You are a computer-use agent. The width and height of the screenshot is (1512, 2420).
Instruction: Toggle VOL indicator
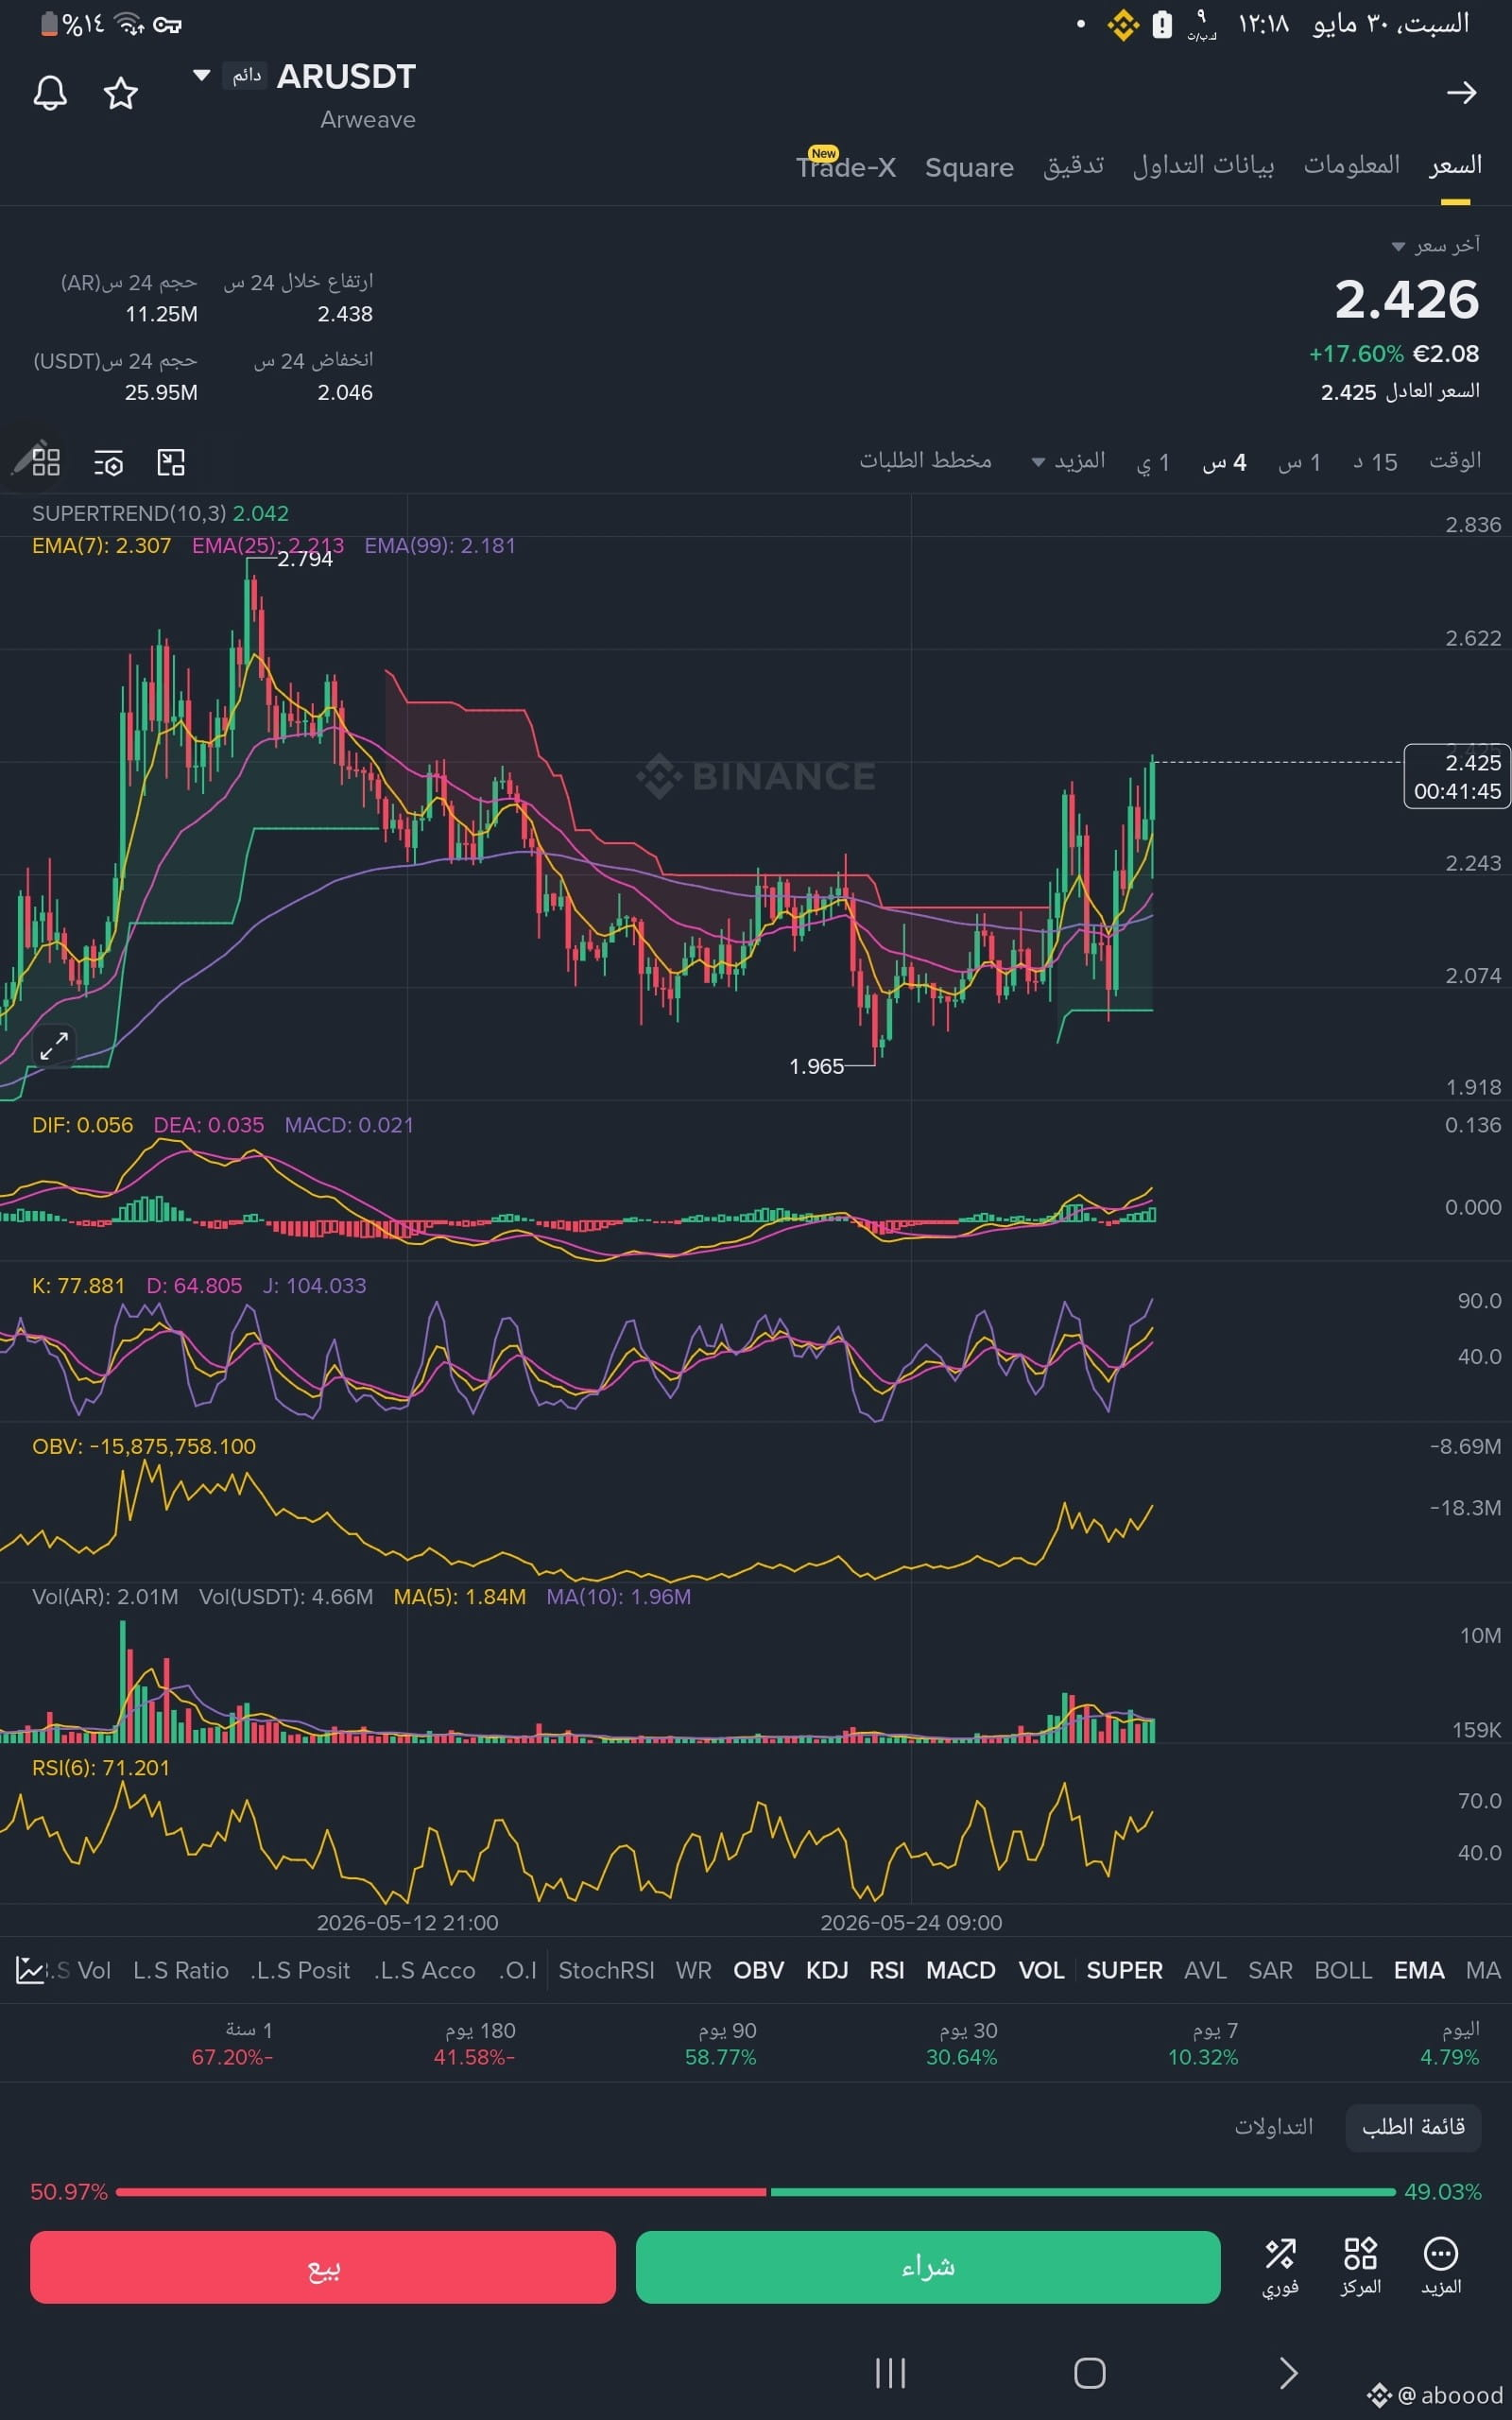pyautogui.click(x=1041, y=1970)
